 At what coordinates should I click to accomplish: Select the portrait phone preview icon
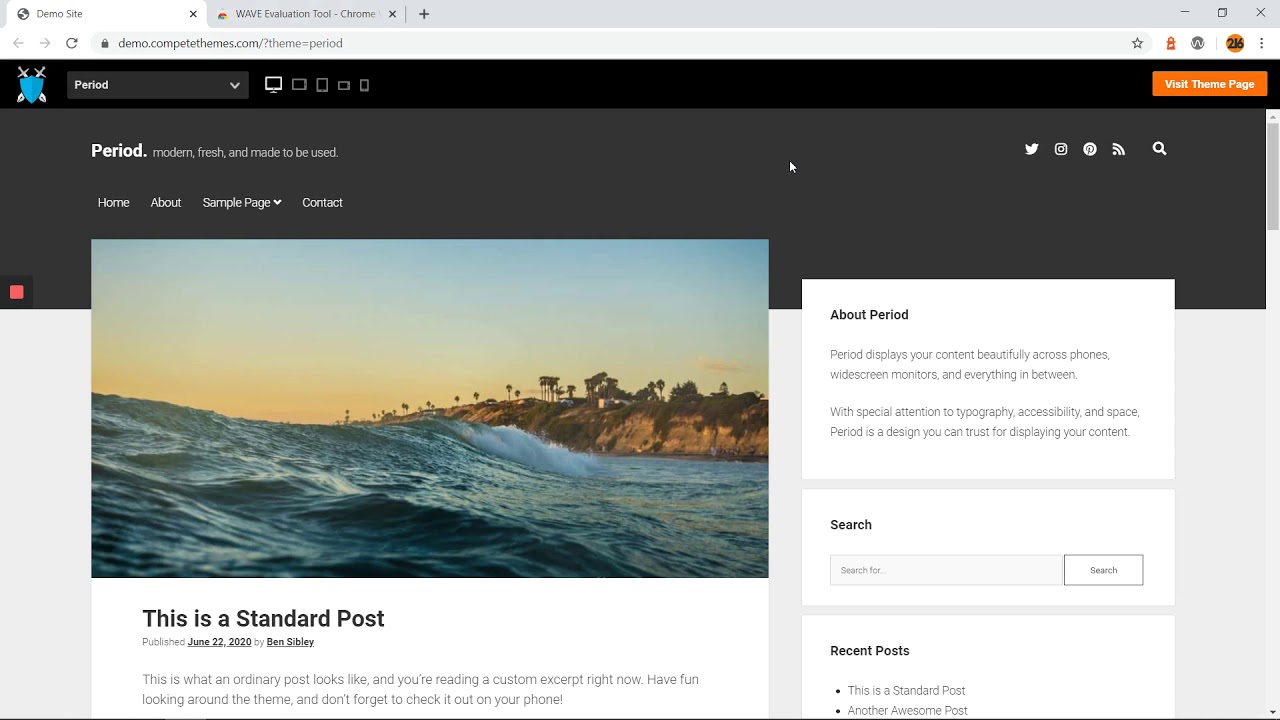pyautogui.click(x=364, y=85)
